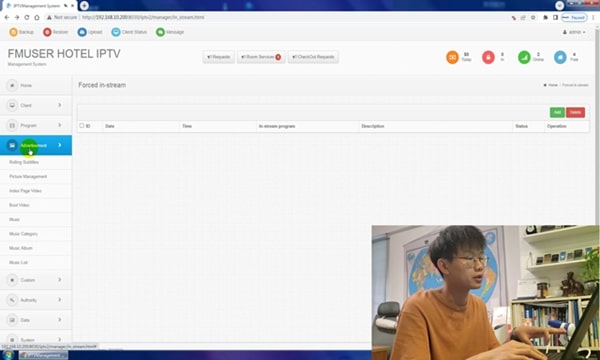
Task: Bookmark this page with the star icon
Action: (x=533, y=18)
